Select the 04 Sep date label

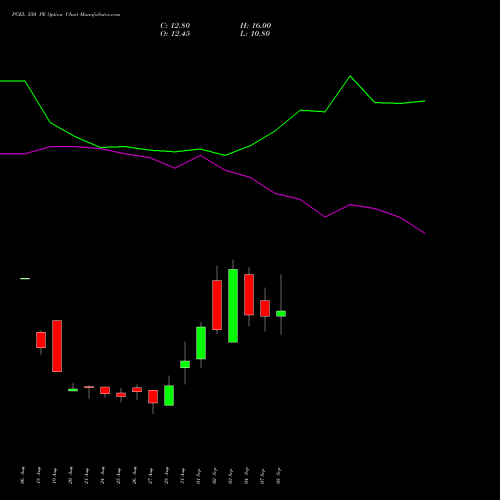click(246, 476)
